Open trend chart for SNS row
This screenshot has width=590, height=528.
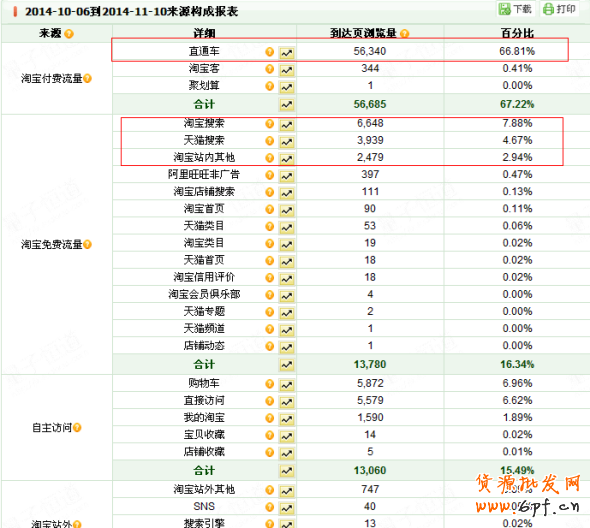(x=287, y=508)
